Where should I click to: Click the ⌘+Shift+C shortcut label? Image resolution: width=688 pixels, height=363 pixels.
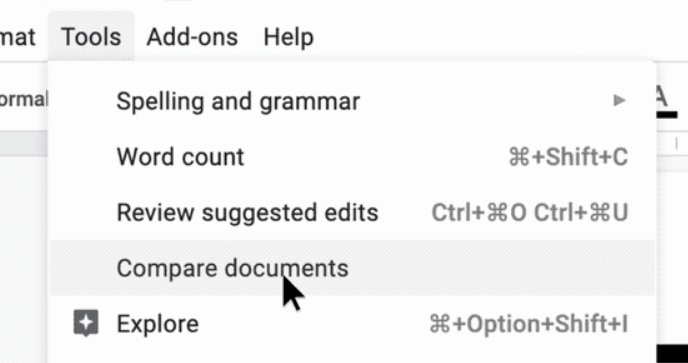[x=568, y=157]
